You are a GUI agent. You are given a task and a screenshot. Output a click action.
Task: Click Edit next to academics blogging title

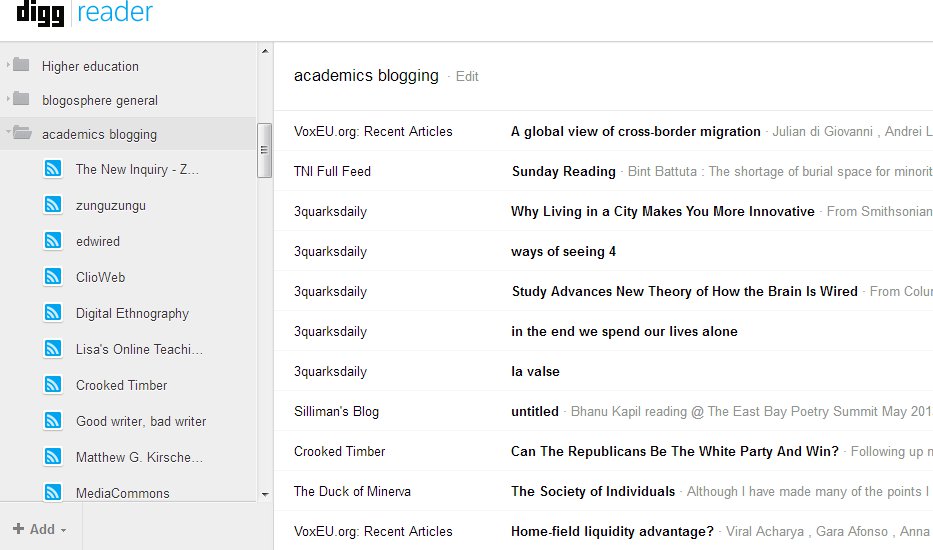pyautogui.click(x=467, y=76)
